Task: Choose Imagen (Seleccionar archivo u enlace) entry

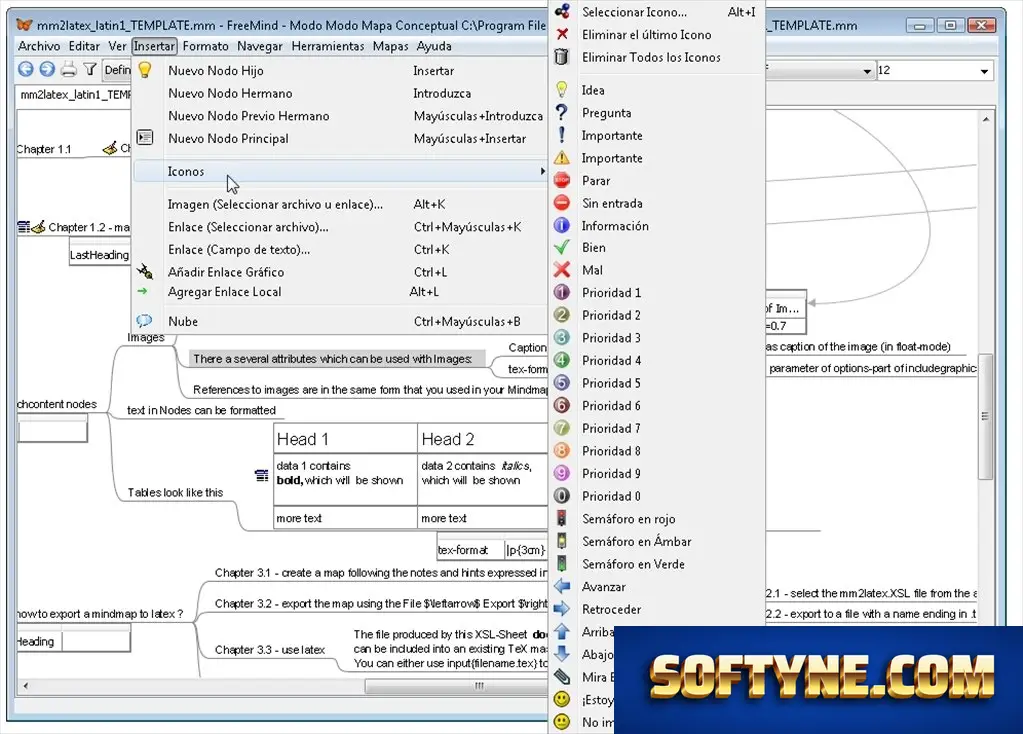Action: point(339,204)
